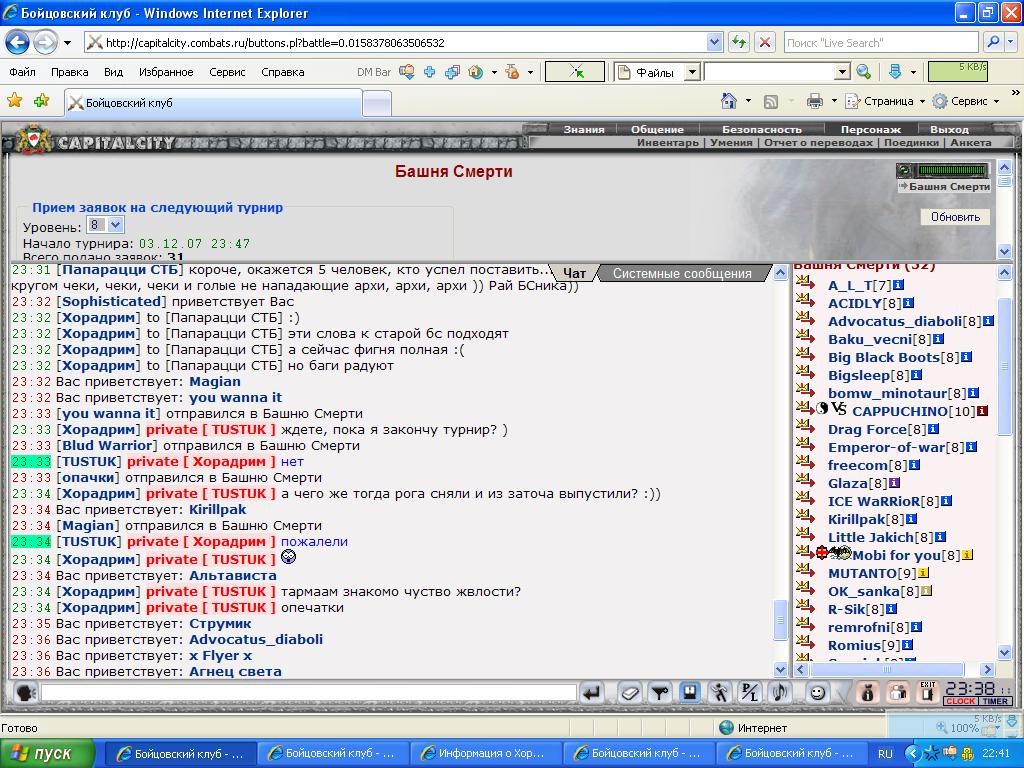This screenshot has width=1024, height=768.
Task: Open the smiley emoticon picker
Action: pyautogui.click(x=817, y=692)
